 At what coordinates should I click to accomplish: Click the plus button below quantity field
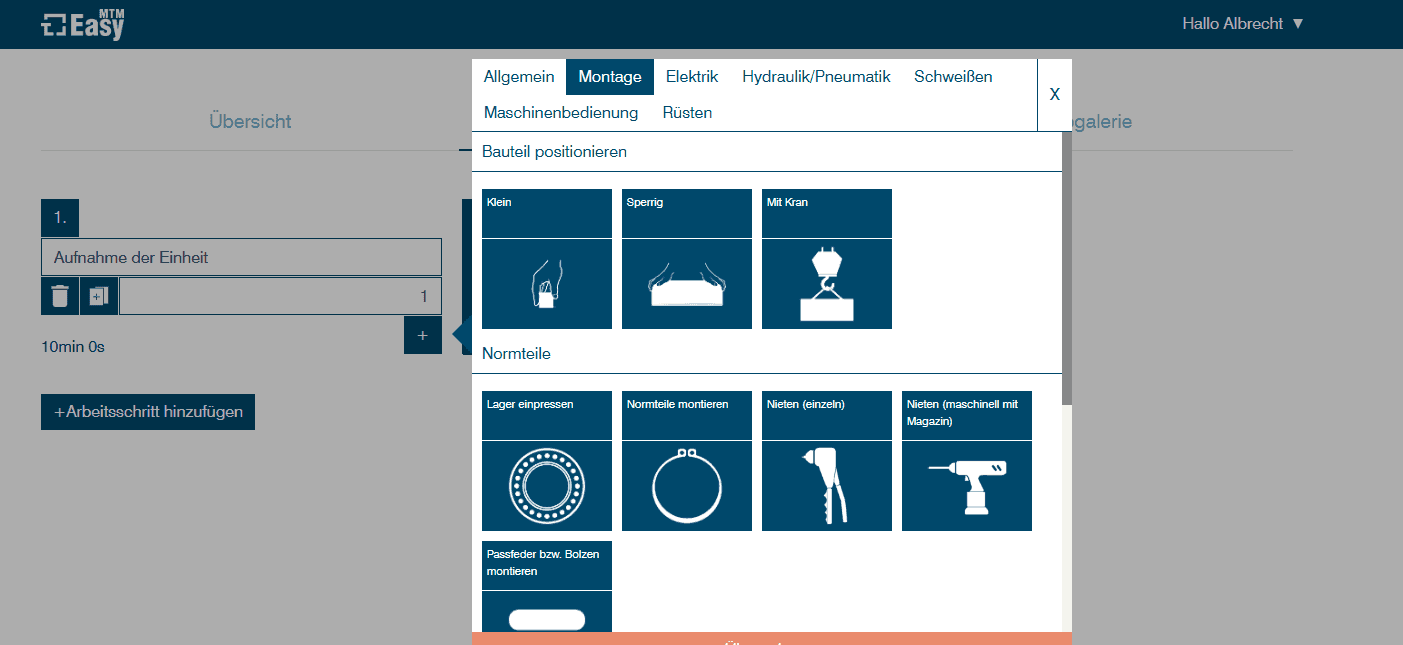click(x=422, y=335)
